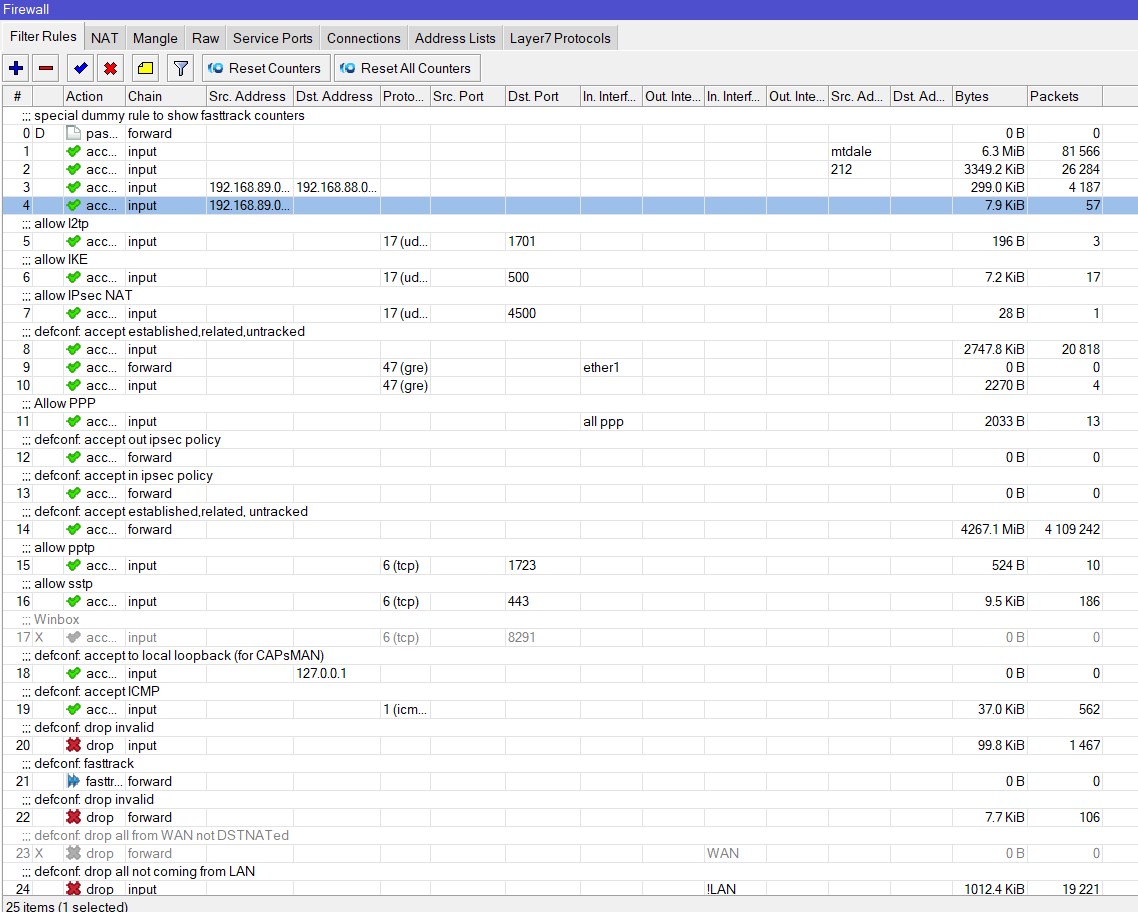Click the accept icon of rule 5
Image resolution: width=1138 pixels, height=912 pixels.
coord(73,242)
